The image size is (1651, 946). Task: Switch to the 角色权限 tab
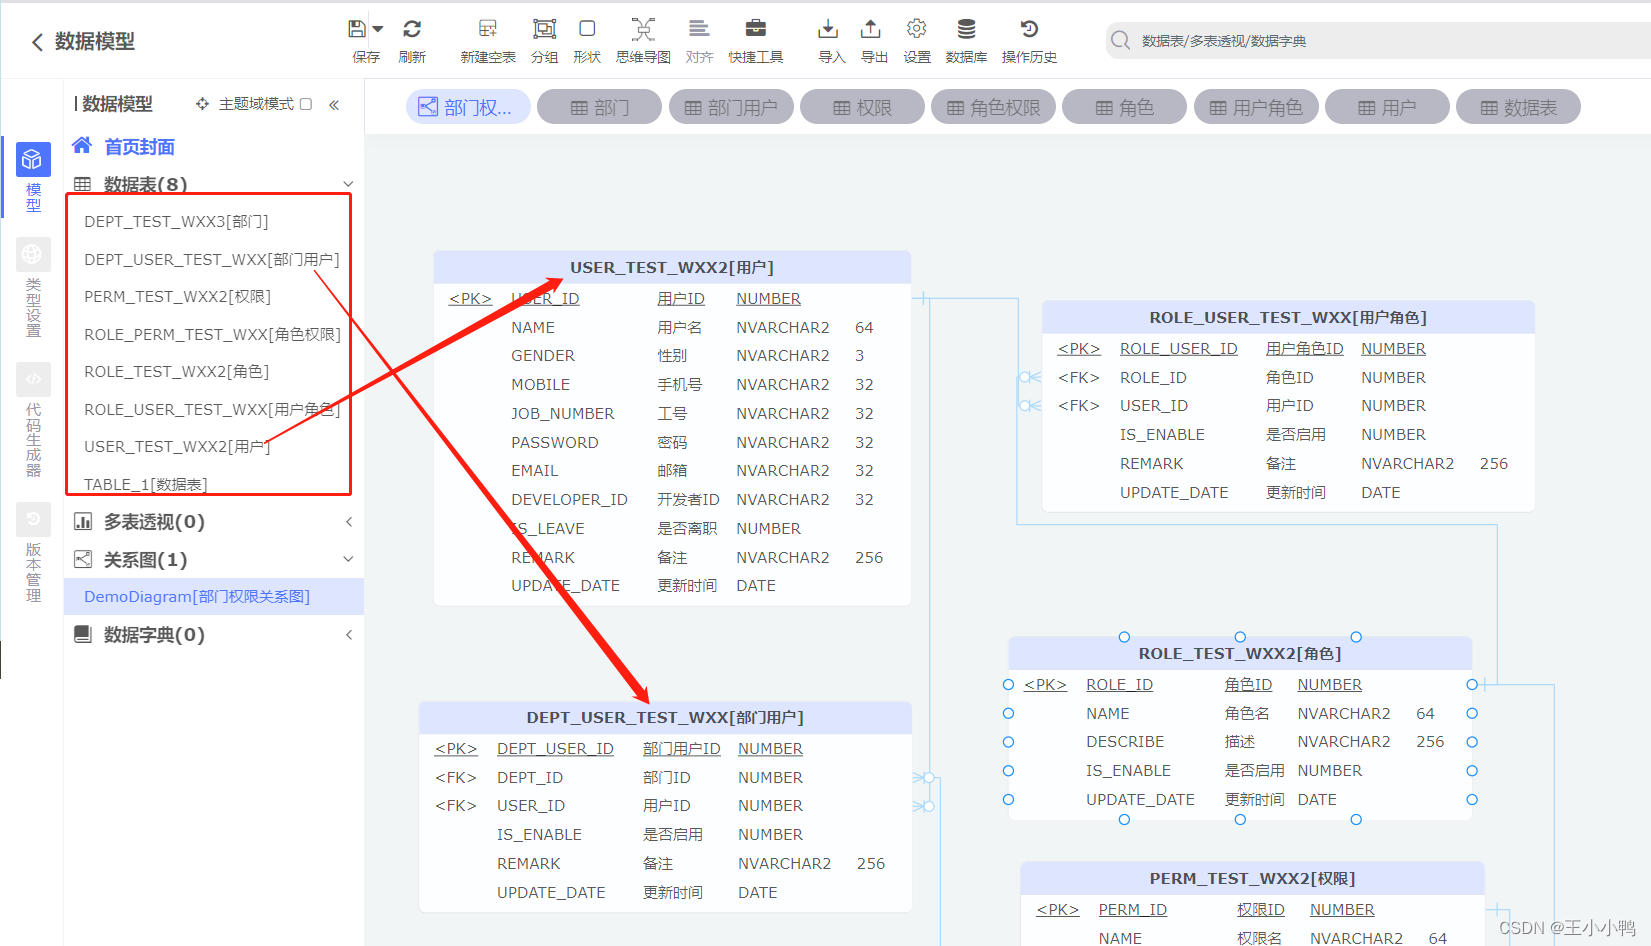click(993, 107)
